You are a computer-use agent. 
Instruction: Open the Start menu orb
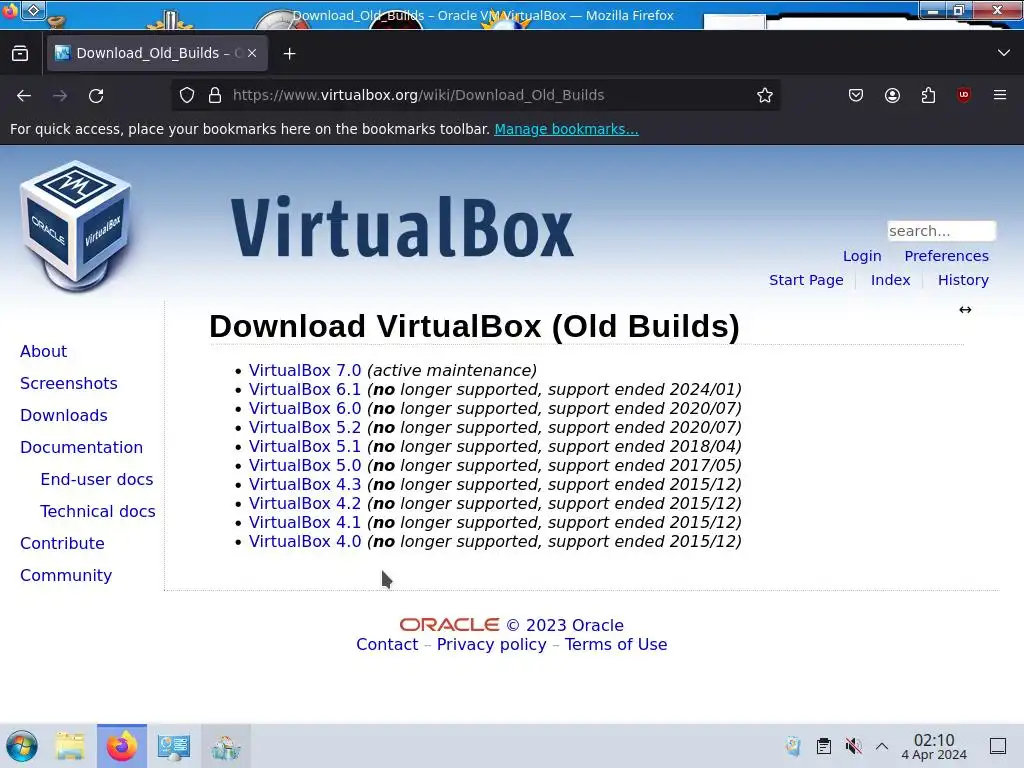22,746
